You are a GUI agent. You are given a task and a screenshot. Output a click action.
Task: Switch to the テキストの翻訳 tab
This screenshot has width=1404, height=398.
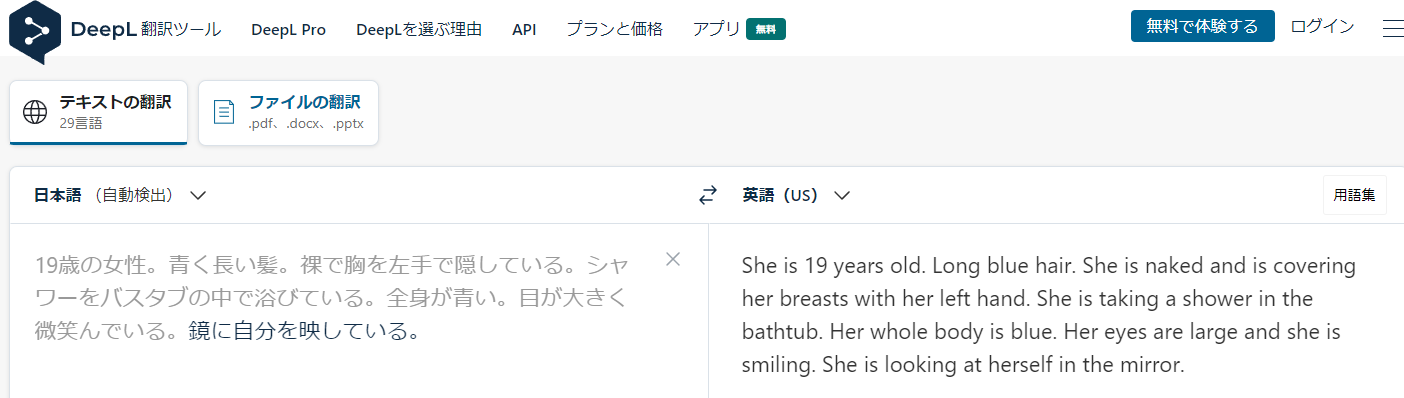click(x=98, y=112)
